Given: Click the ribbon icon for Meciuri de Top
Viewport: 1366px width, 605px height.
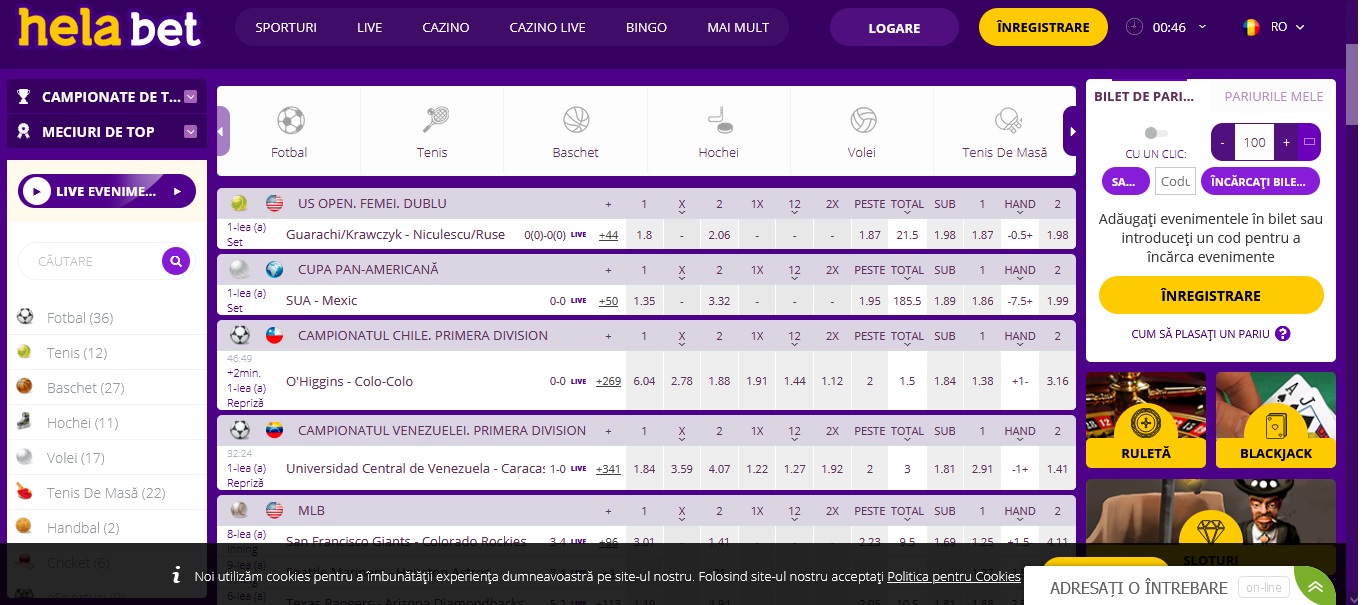Looking at the screenshot, I should (24, 131).
